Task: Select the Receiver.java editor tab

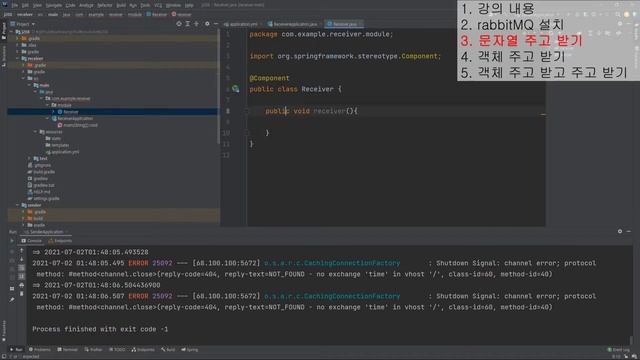Action: 343,24
